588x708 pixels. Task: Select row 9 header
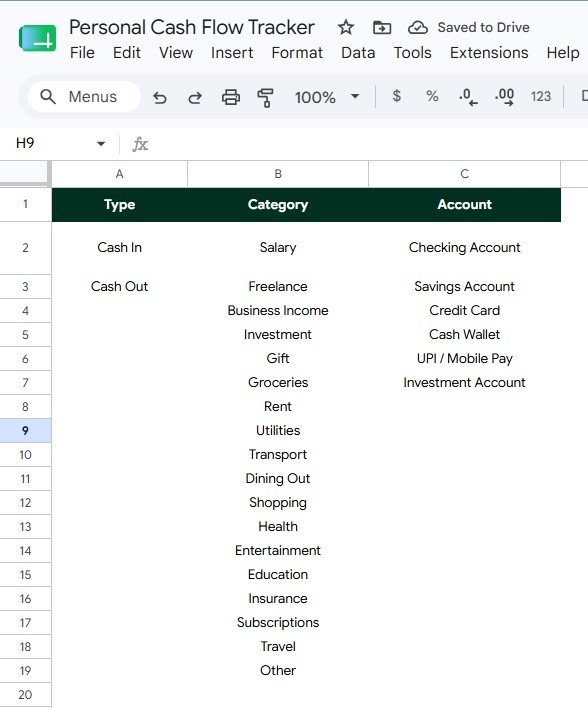click(25, 430)
